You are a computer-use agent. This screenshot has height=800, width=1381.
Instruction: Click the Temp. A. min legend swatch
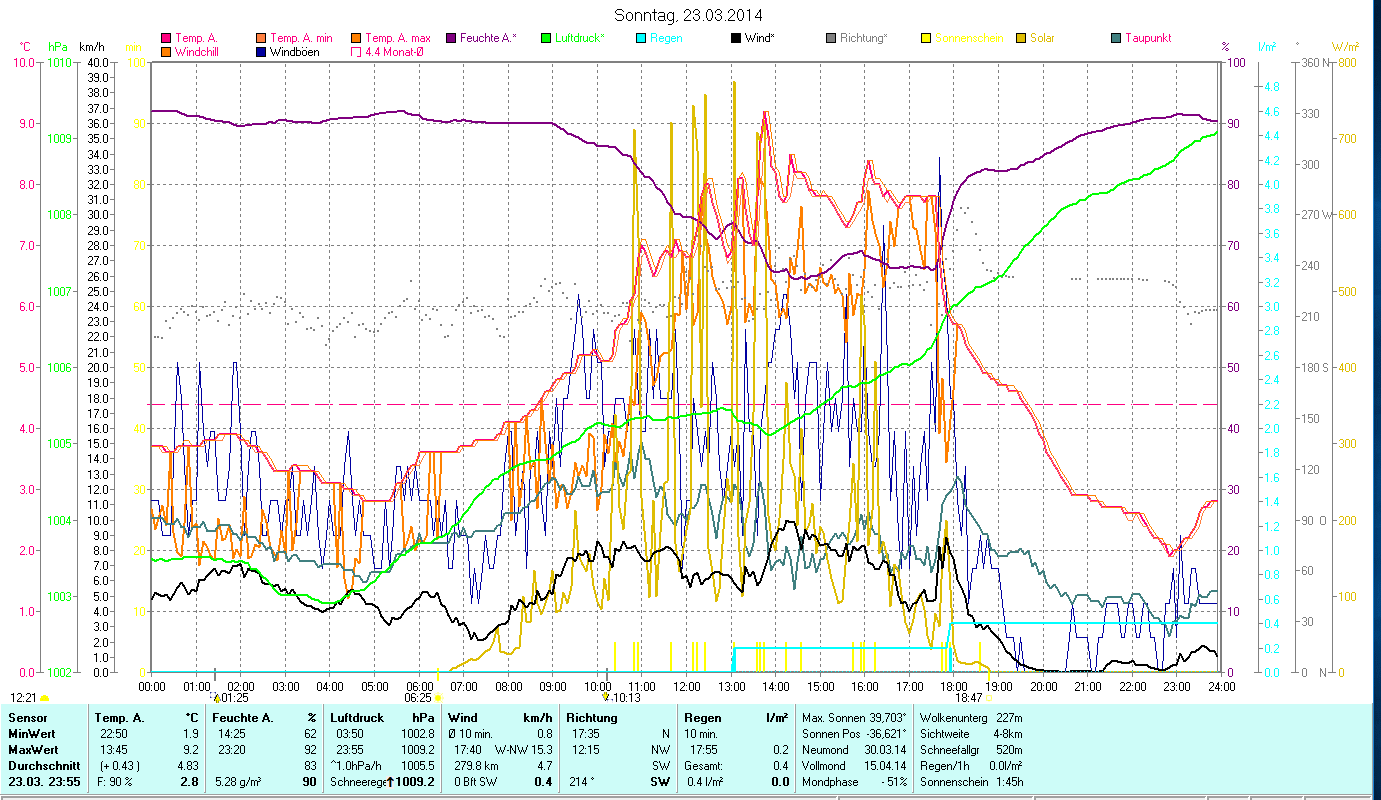pyautogui.click(x=261, y=38)
